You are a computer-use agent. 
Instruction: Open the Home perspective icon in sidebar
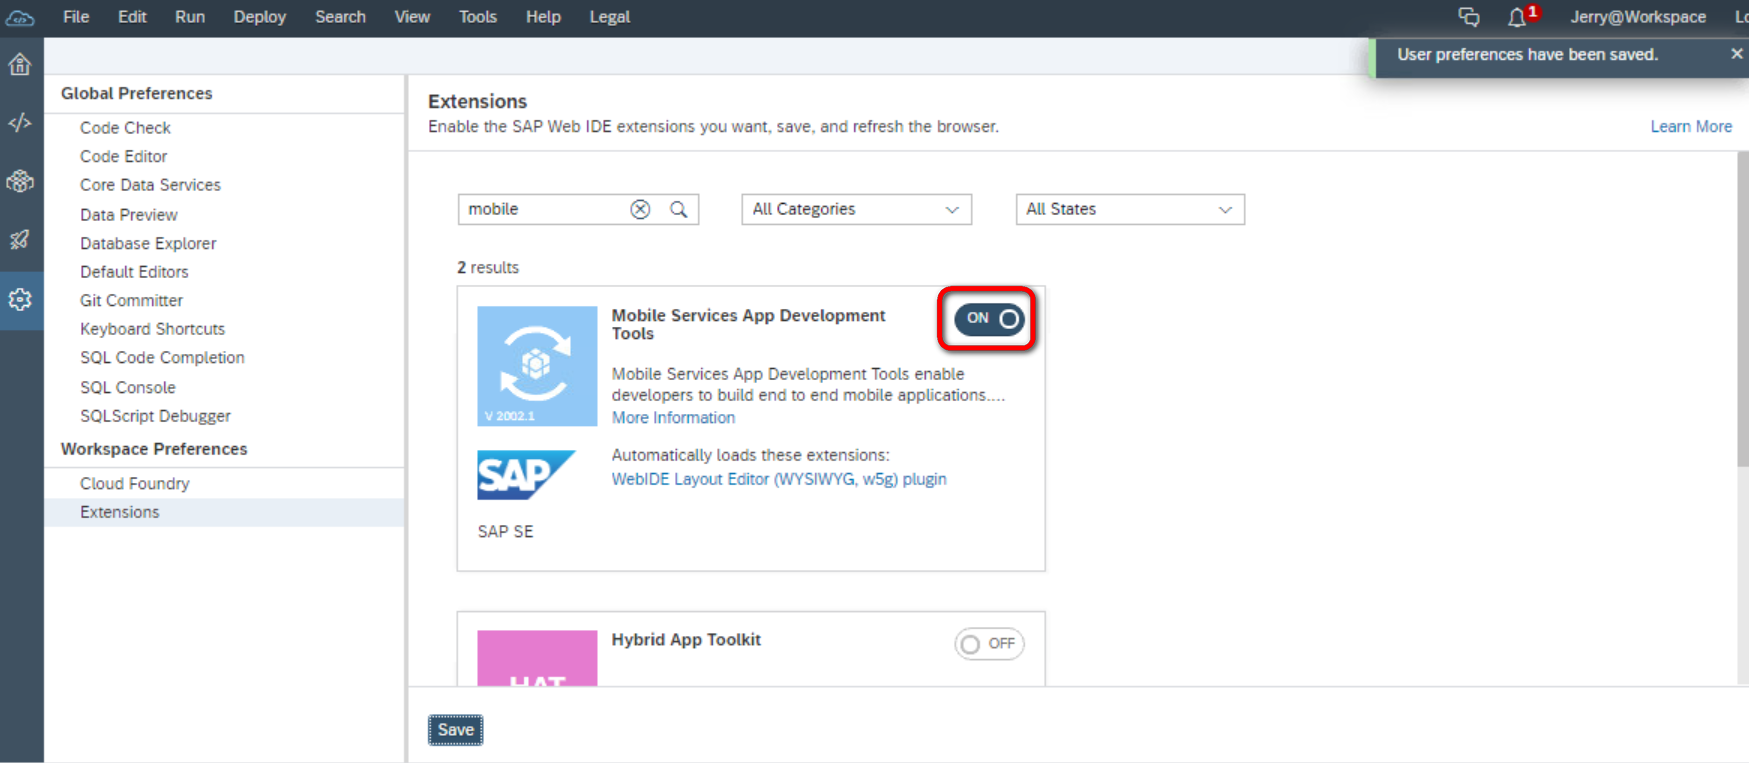click(x=20, y=65)
